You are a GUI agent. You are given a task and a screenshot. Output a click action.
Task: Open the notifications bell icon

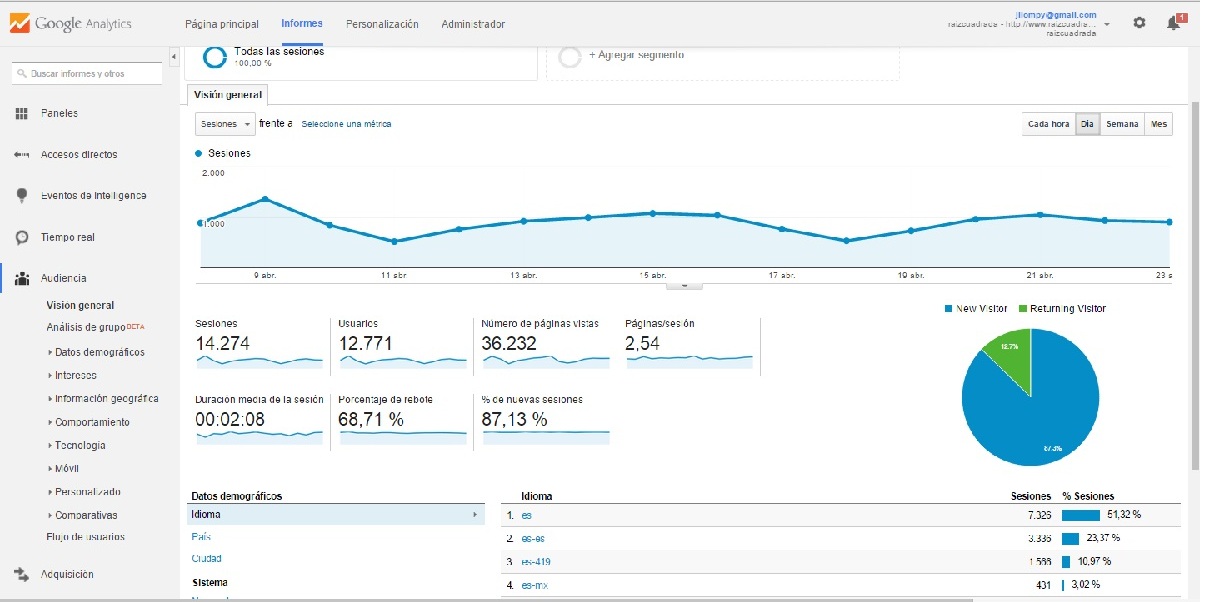(1174, 23)
